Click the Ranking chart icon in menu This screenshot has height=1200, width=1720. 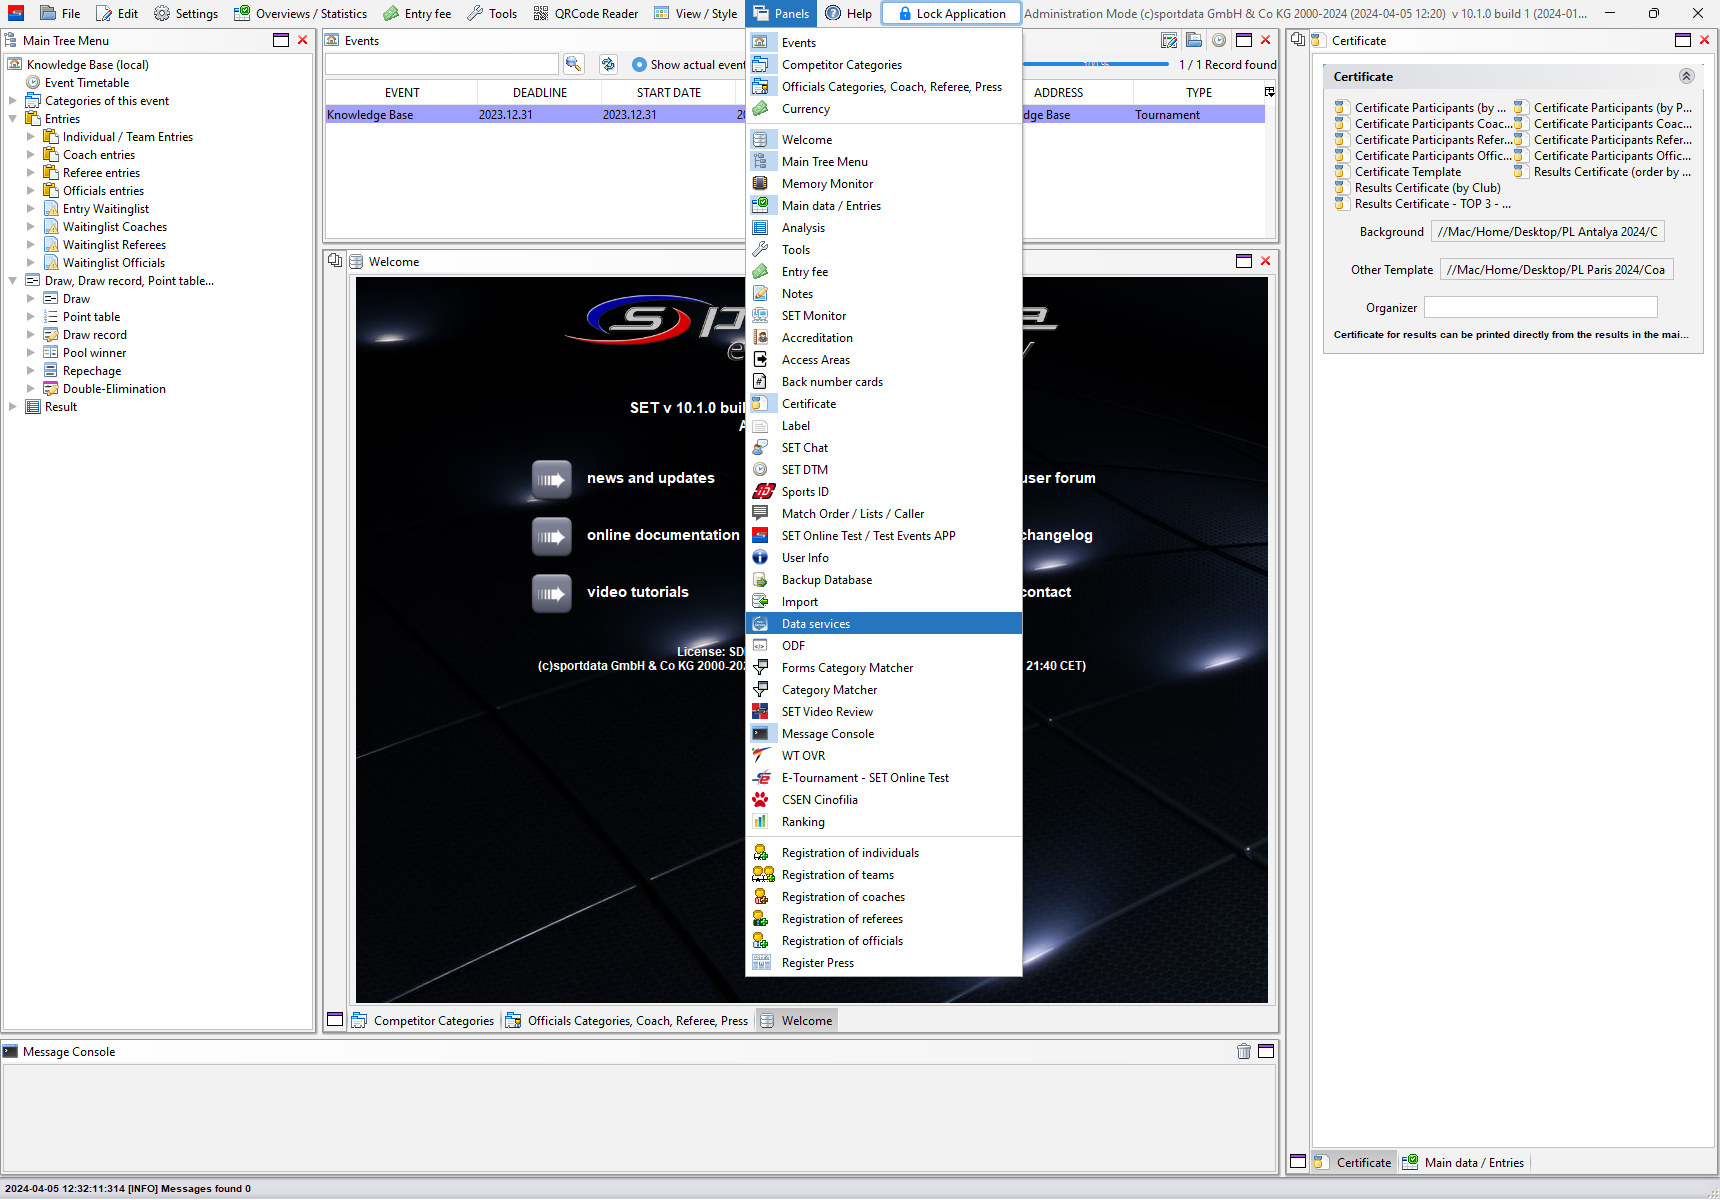(x=761, y=821)
